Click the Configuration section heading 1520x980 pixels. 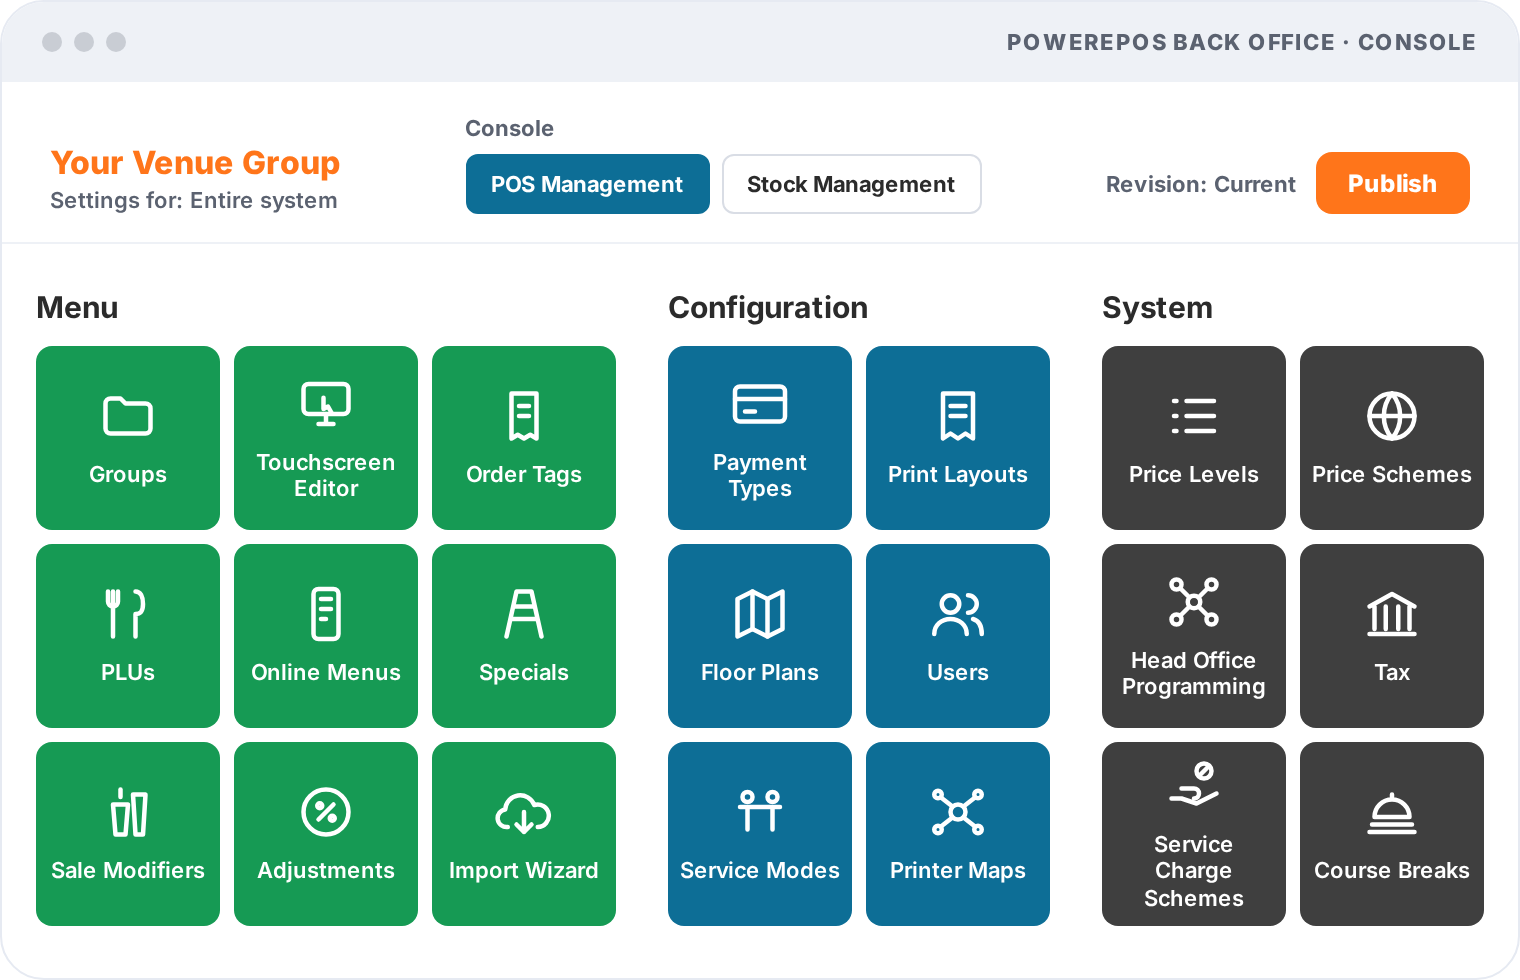pos(768,308)
